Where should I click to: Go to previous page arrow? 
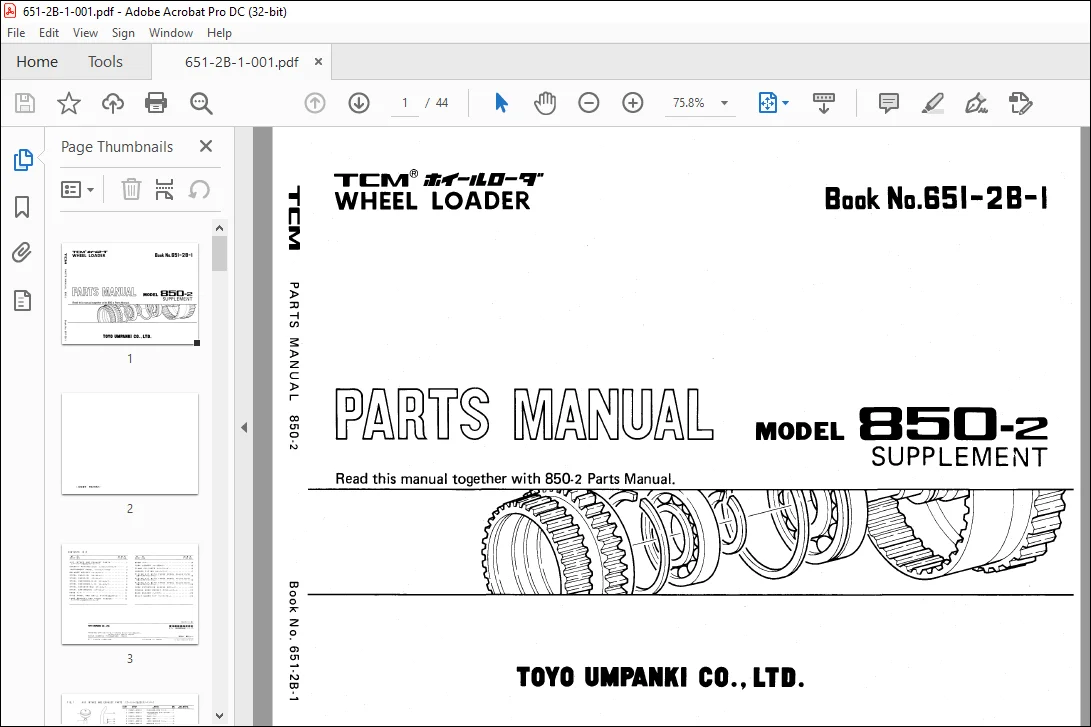[314, 103]
